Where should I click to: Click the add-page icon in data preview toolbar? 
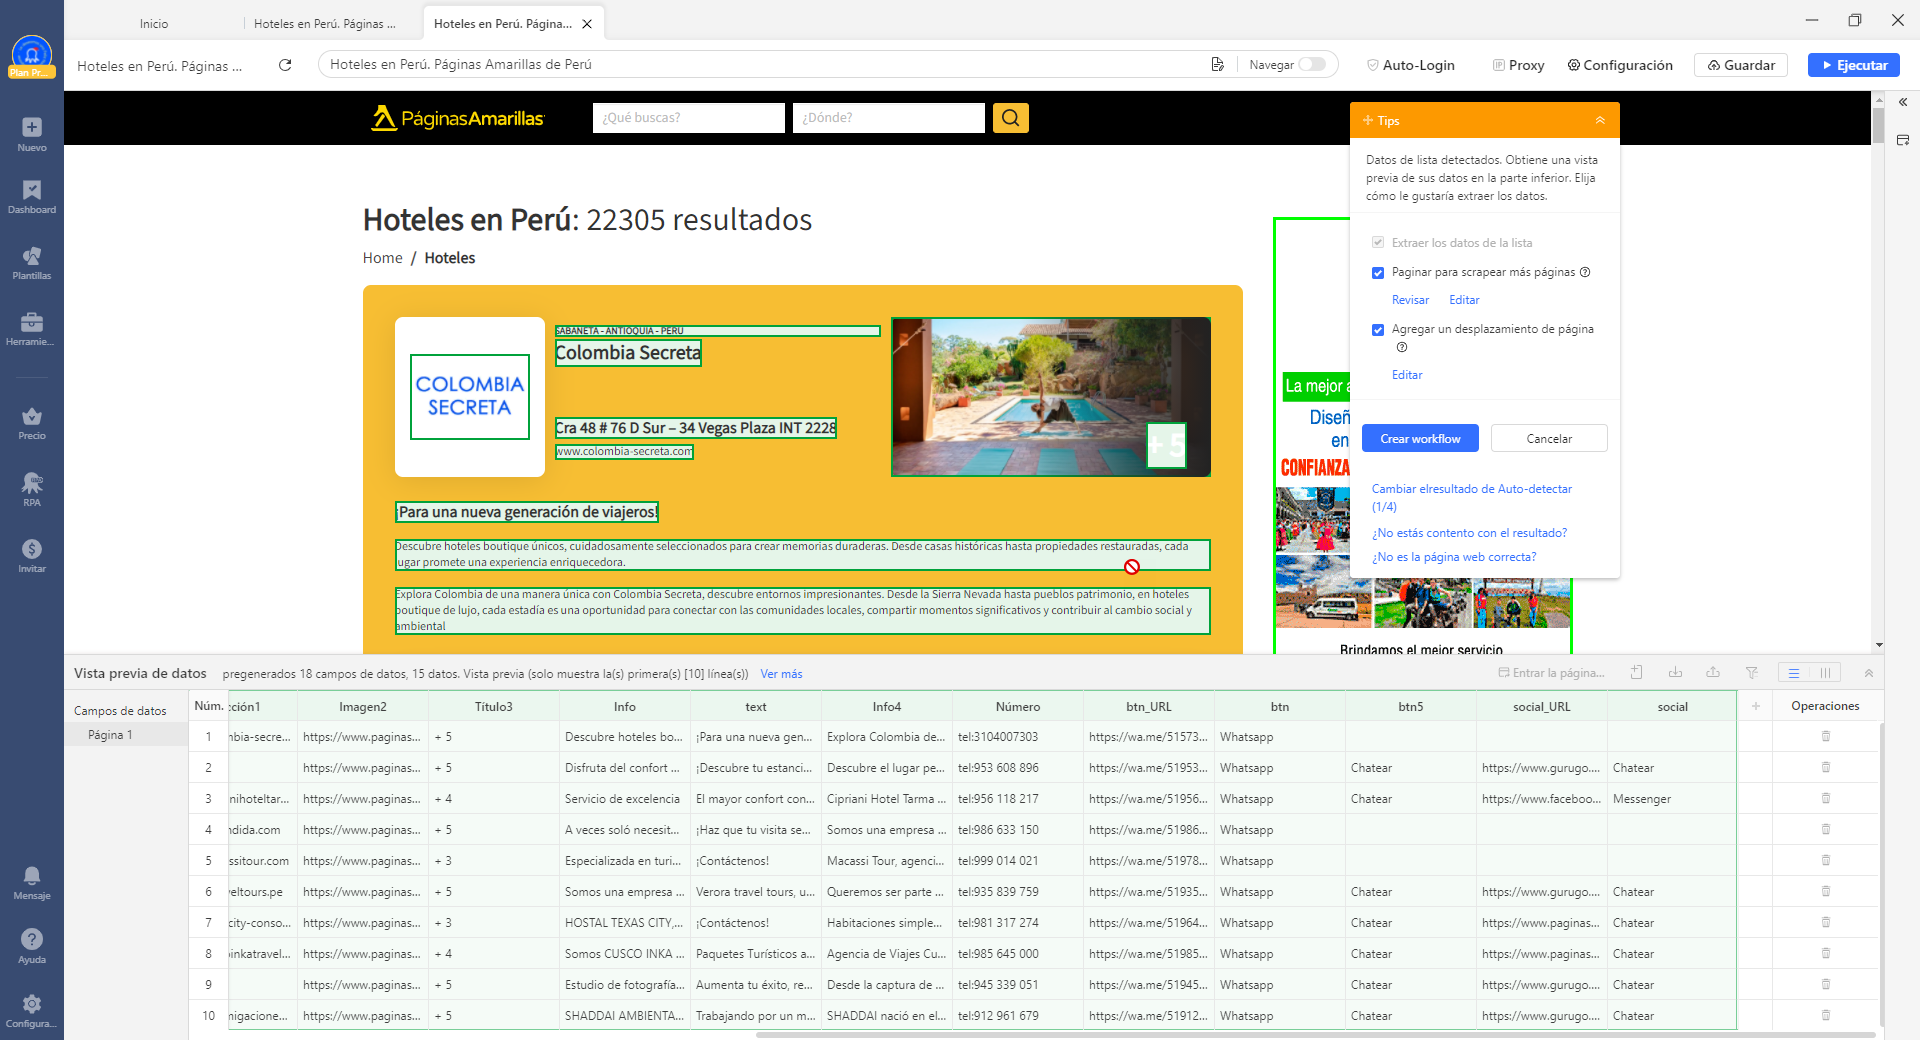1637,673
